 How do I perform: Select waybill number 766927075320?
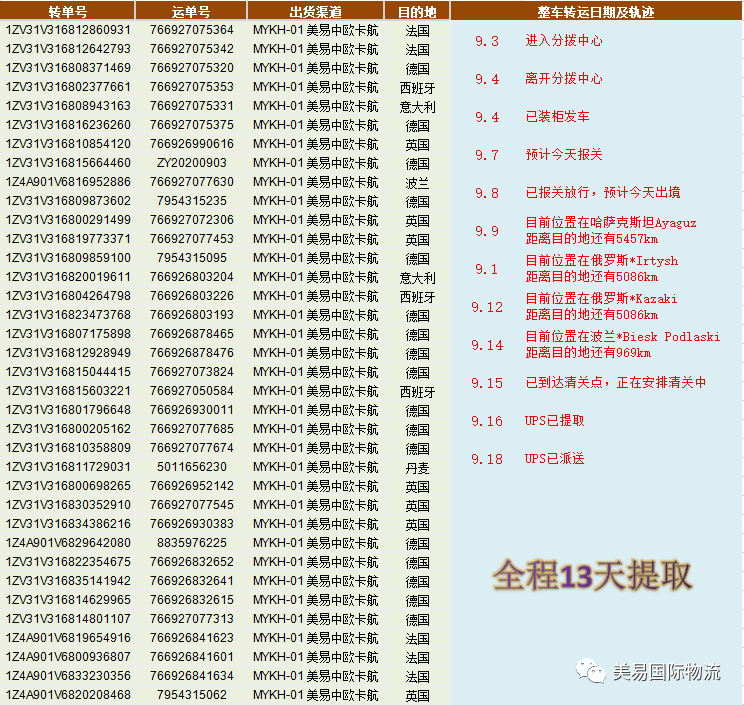coord(192,68)
